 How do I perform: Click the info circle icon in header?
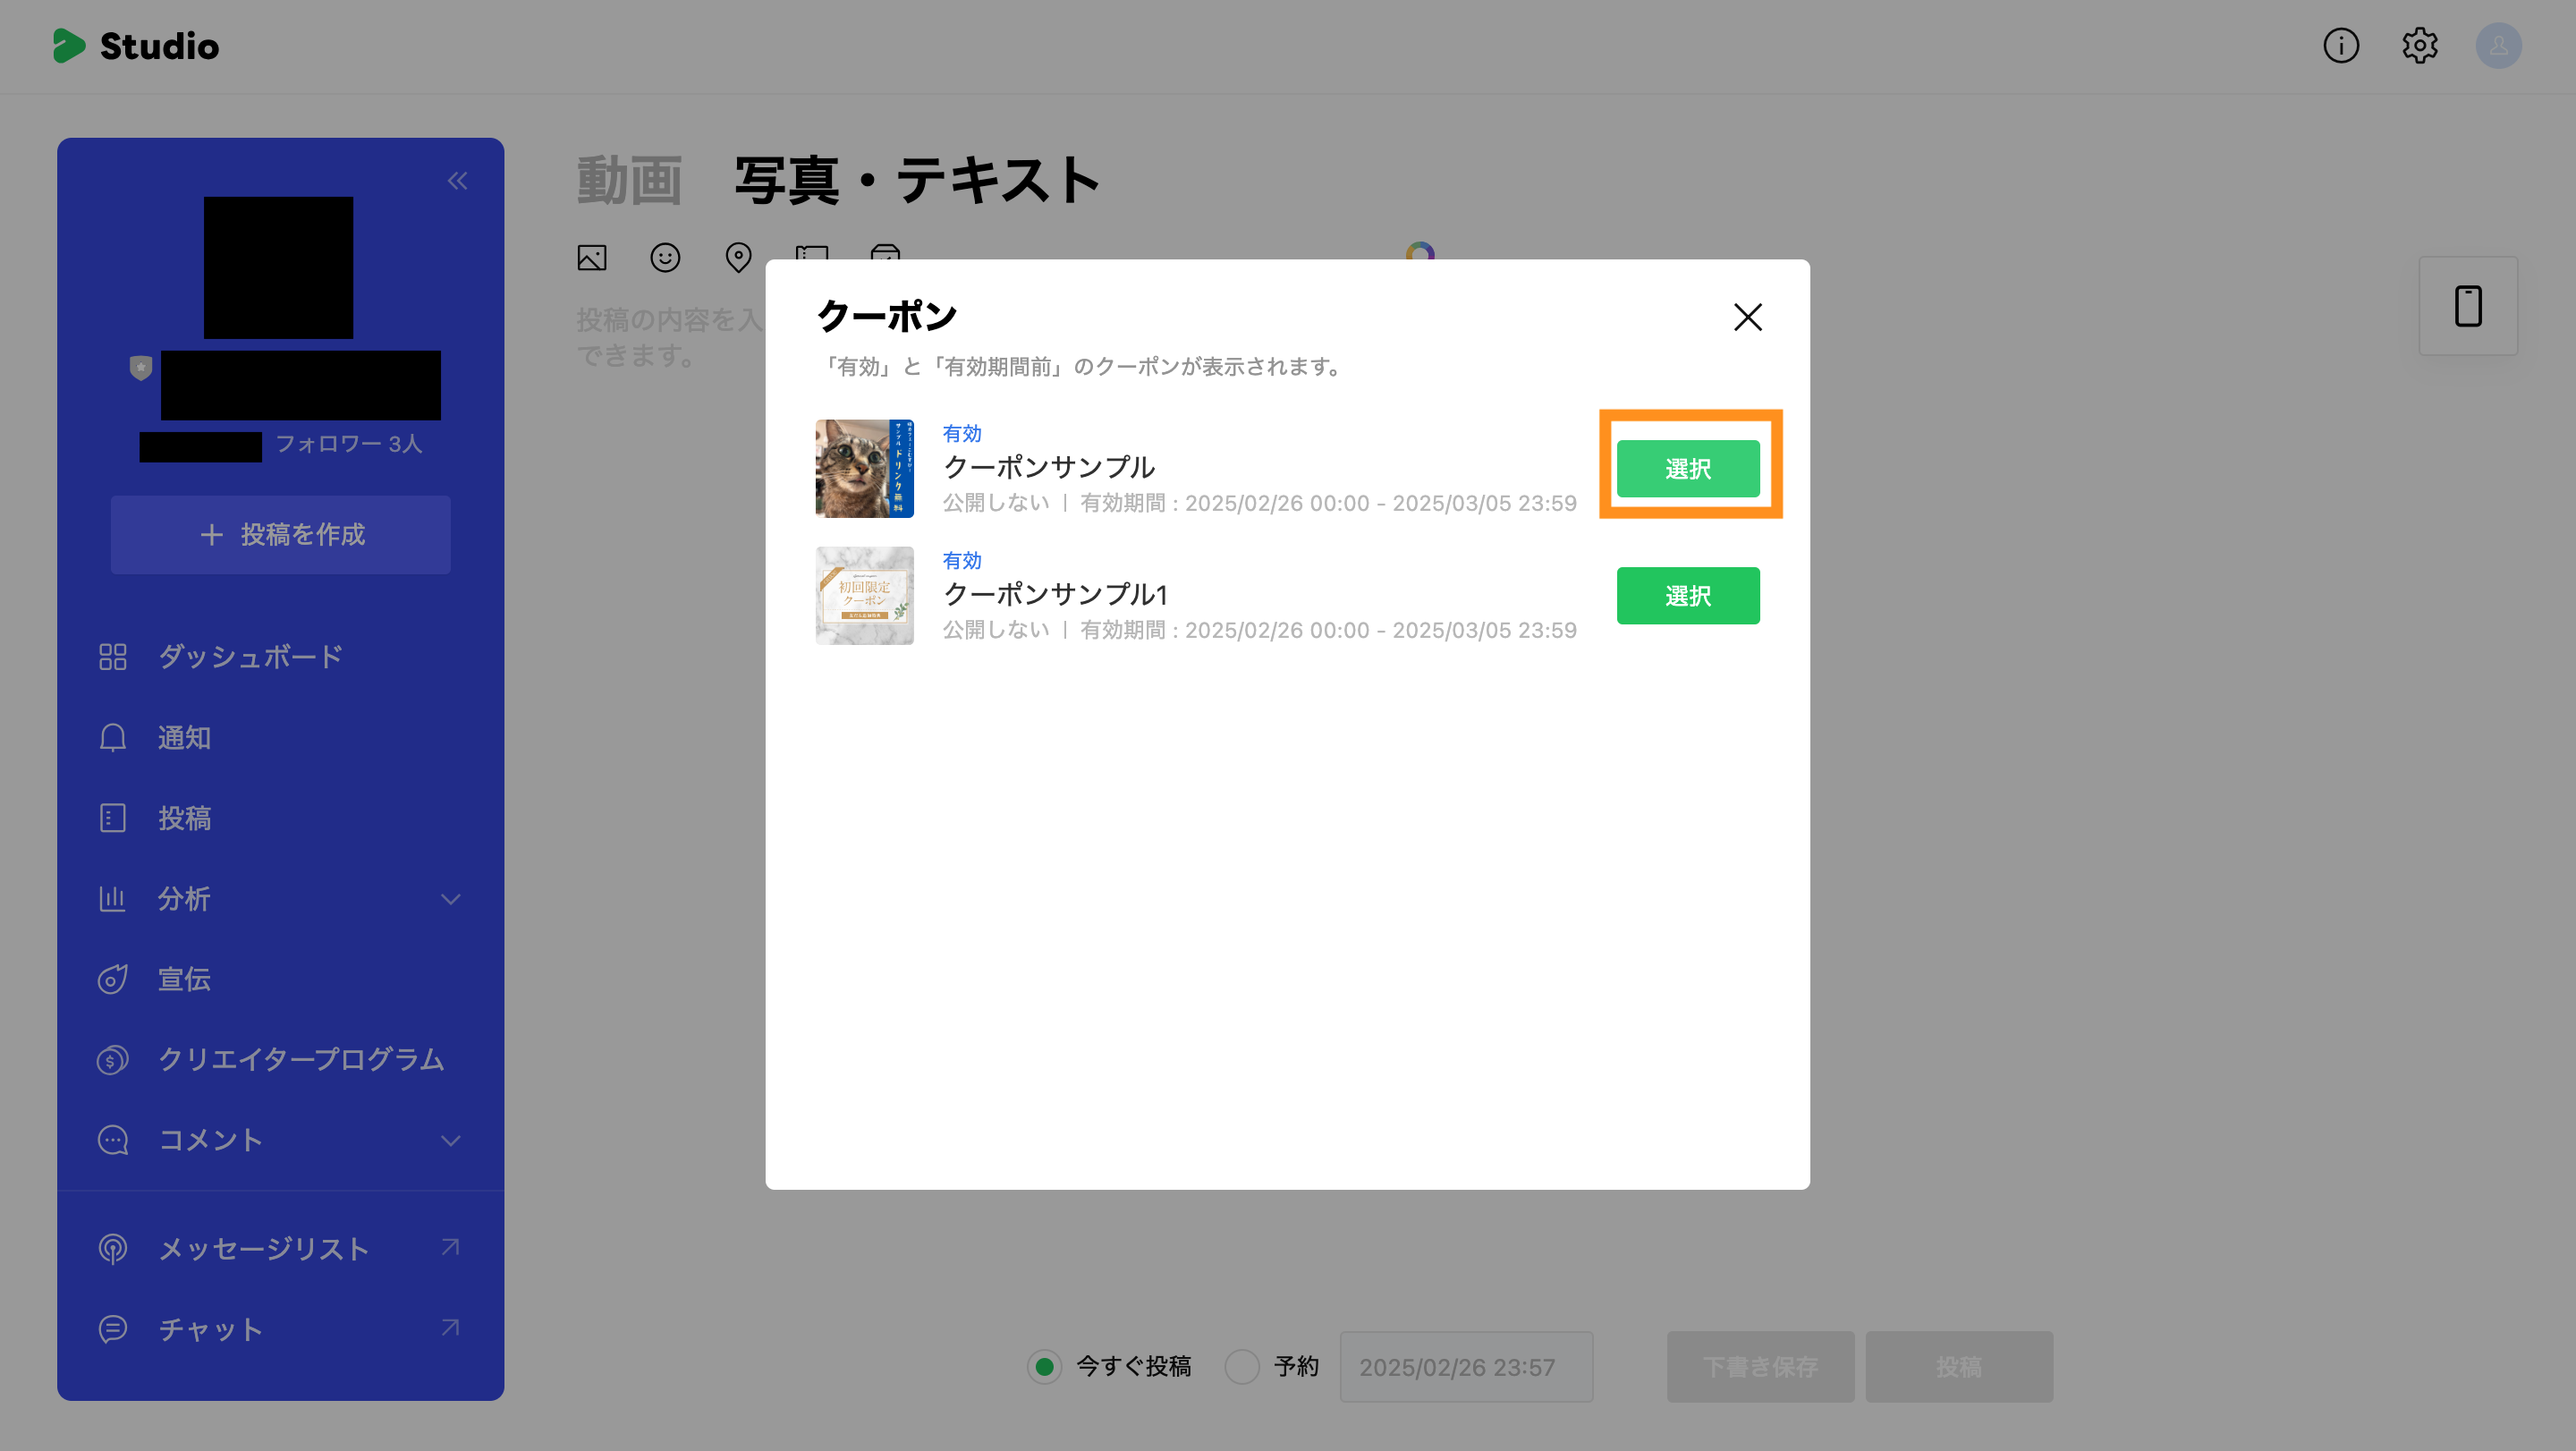[2340, 46]
